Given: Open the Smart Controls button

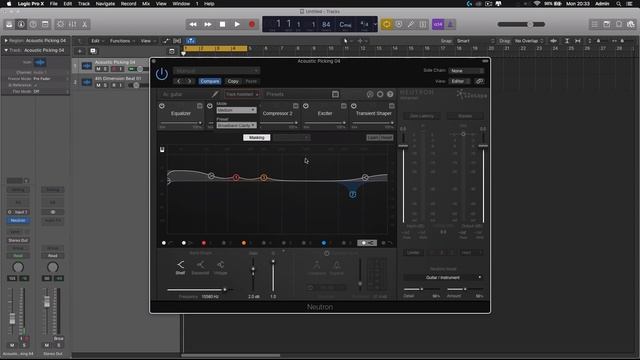Looking at the screenshot, I should (x=60, y=24).
